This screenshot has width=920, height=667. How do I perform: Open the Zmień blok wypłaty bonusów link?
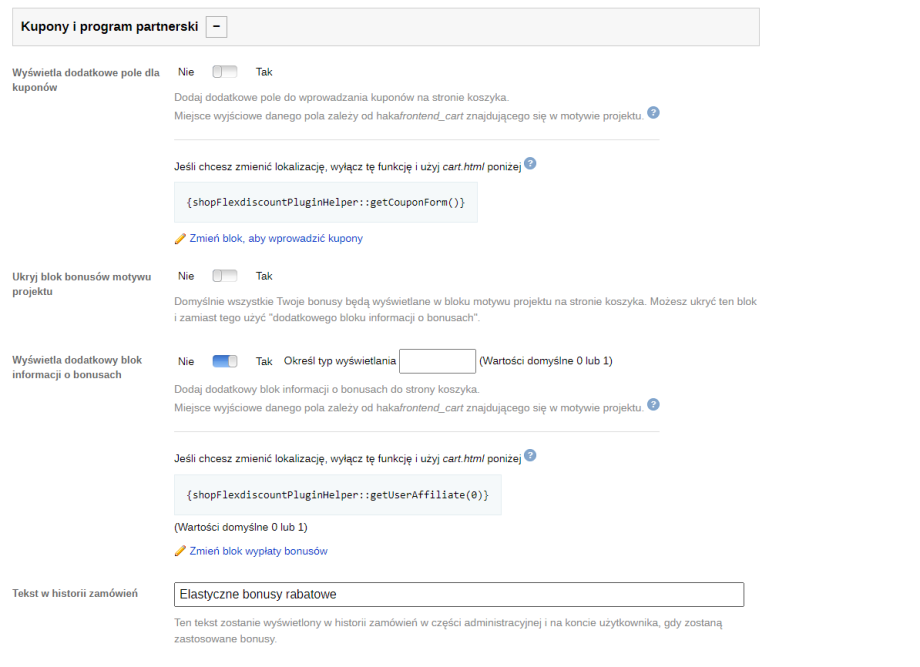[x=258, y=551]
